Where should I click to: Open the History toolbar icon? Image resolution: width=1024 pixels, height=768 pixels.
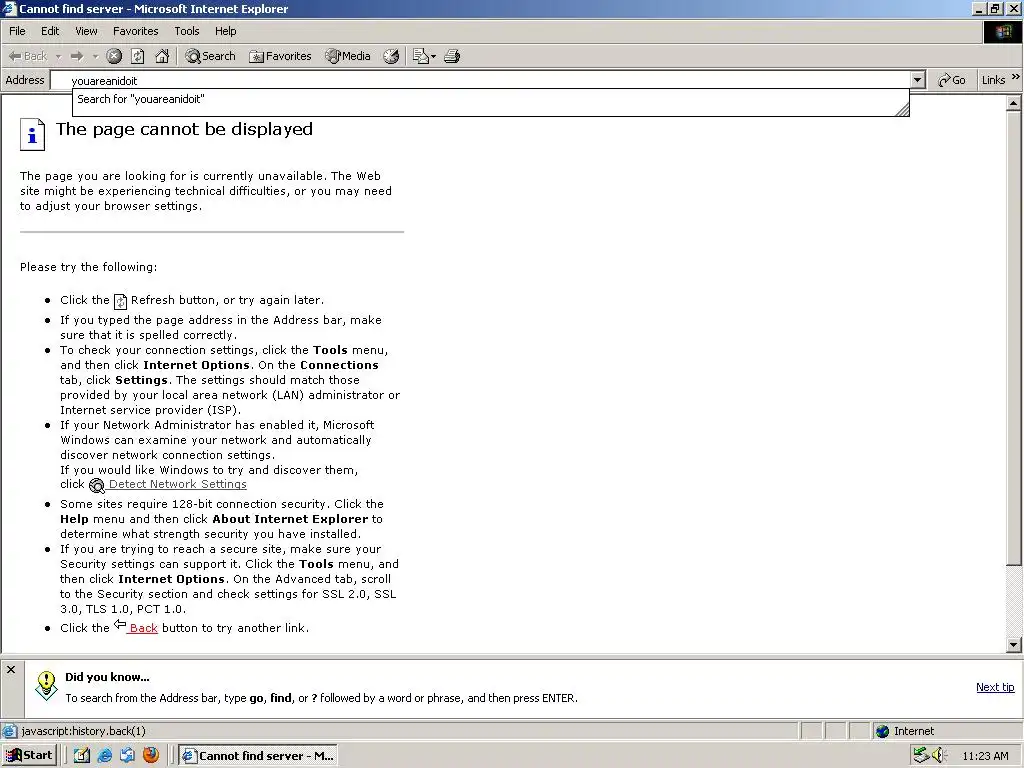[x=391, y=56]
